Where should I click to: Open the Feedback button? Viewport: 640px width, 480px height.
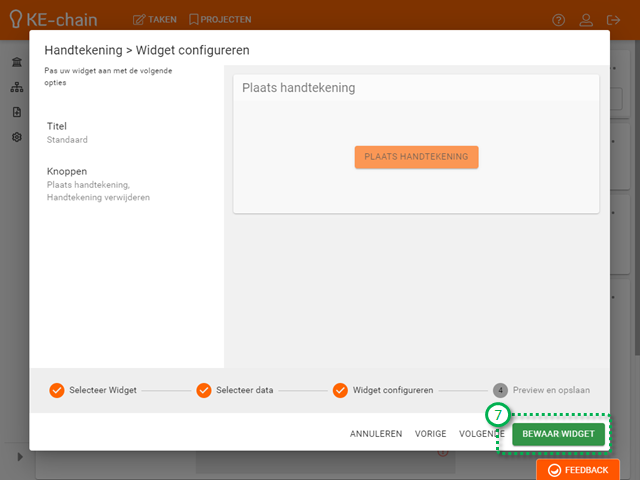[577, 469]
